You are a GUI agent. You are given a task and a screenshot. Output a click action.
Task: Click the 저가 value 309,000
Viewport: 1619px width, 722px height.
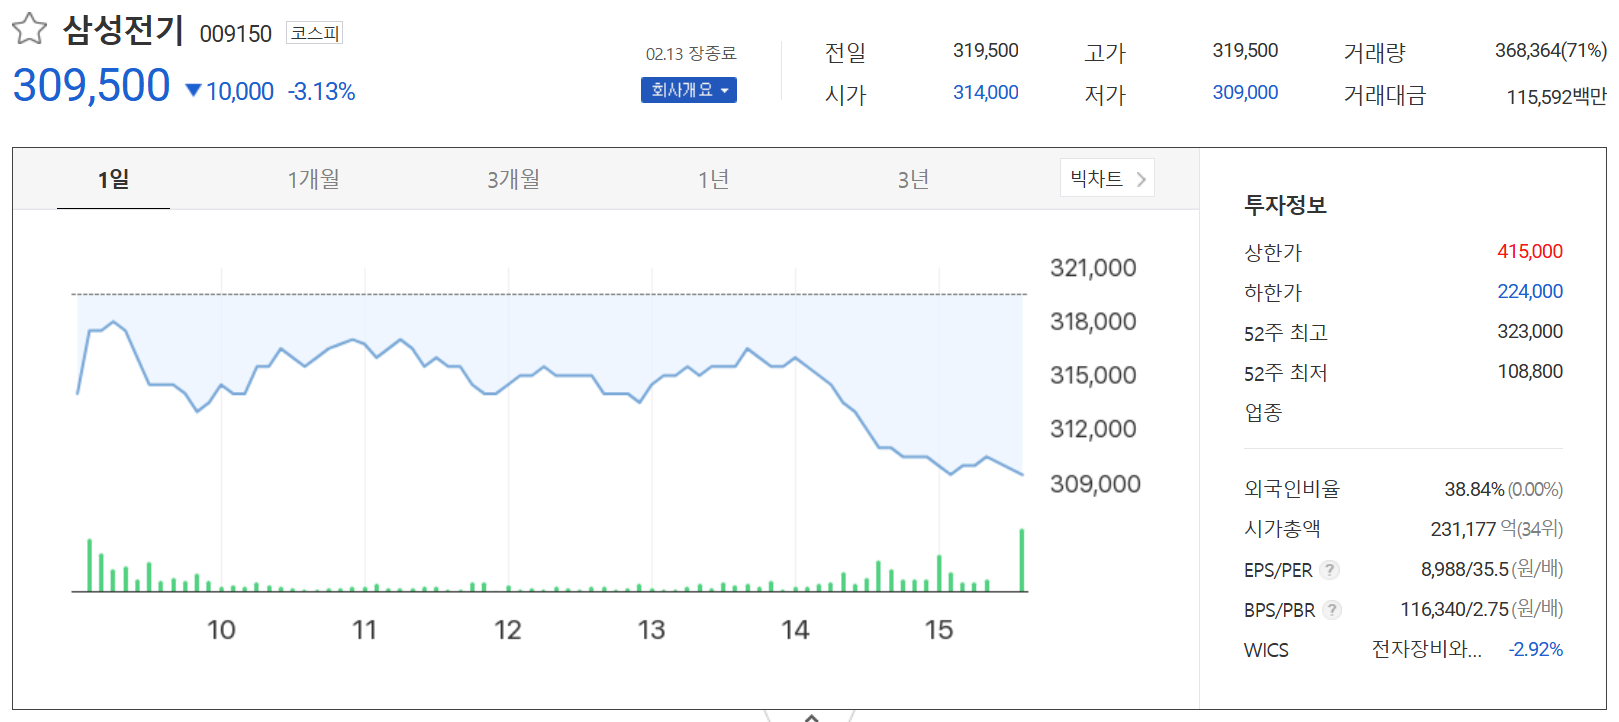pyautogui.click(x=1245, y=93)
